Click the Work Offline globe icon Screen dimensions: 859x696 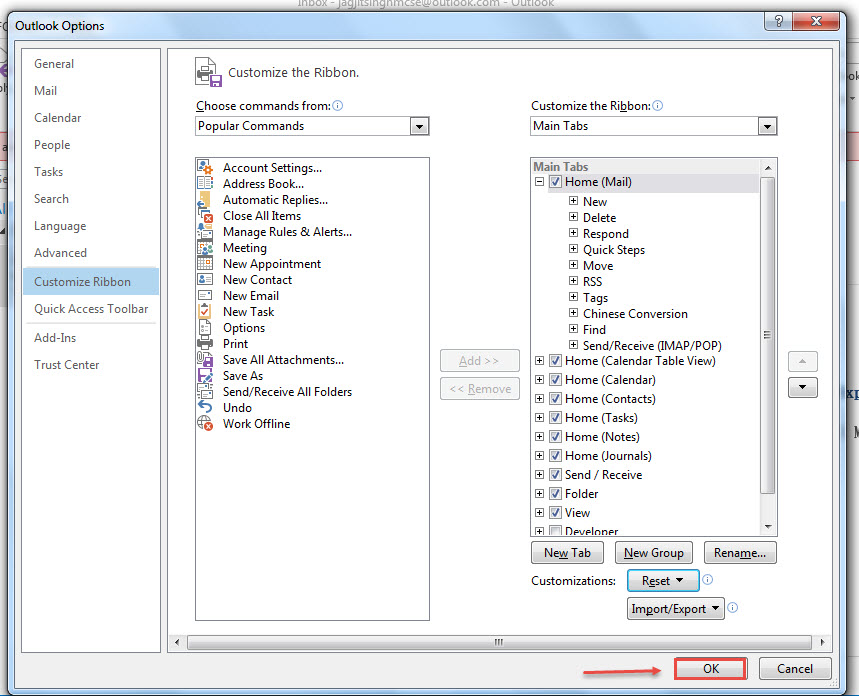(205, 423)
